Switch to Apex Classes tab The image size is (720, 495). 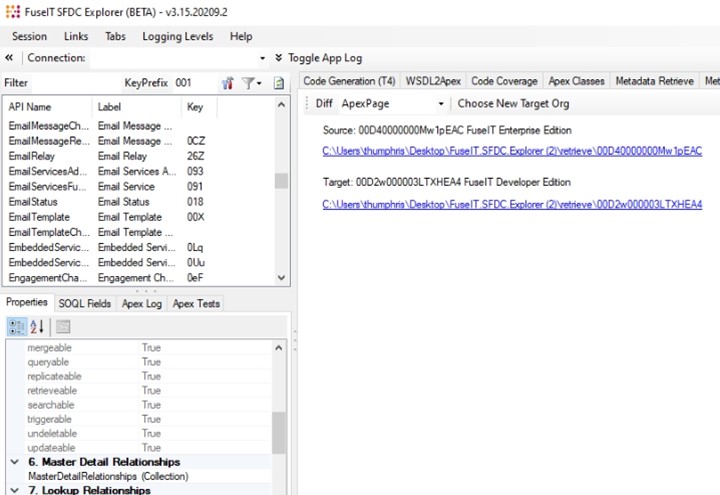(x=576, y=81)
